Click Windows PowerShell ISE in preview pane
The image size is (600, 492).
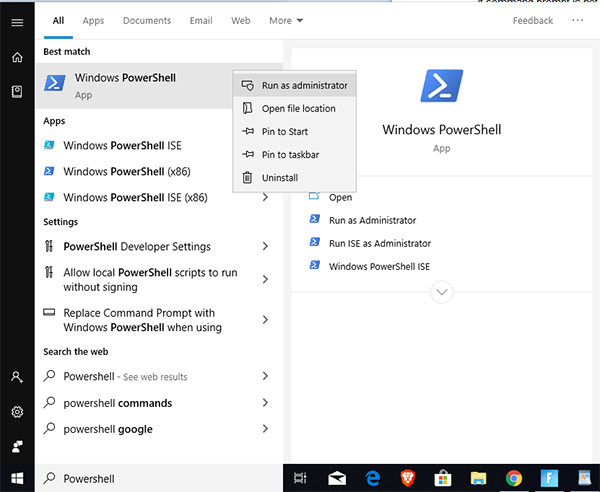click(379, 266)
